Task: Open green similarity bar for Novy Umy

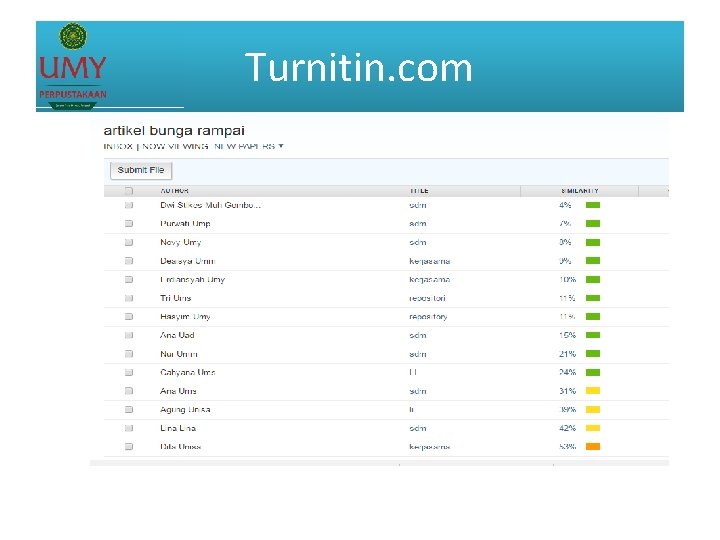Action: pyautogui.click(x=593, y=242)
